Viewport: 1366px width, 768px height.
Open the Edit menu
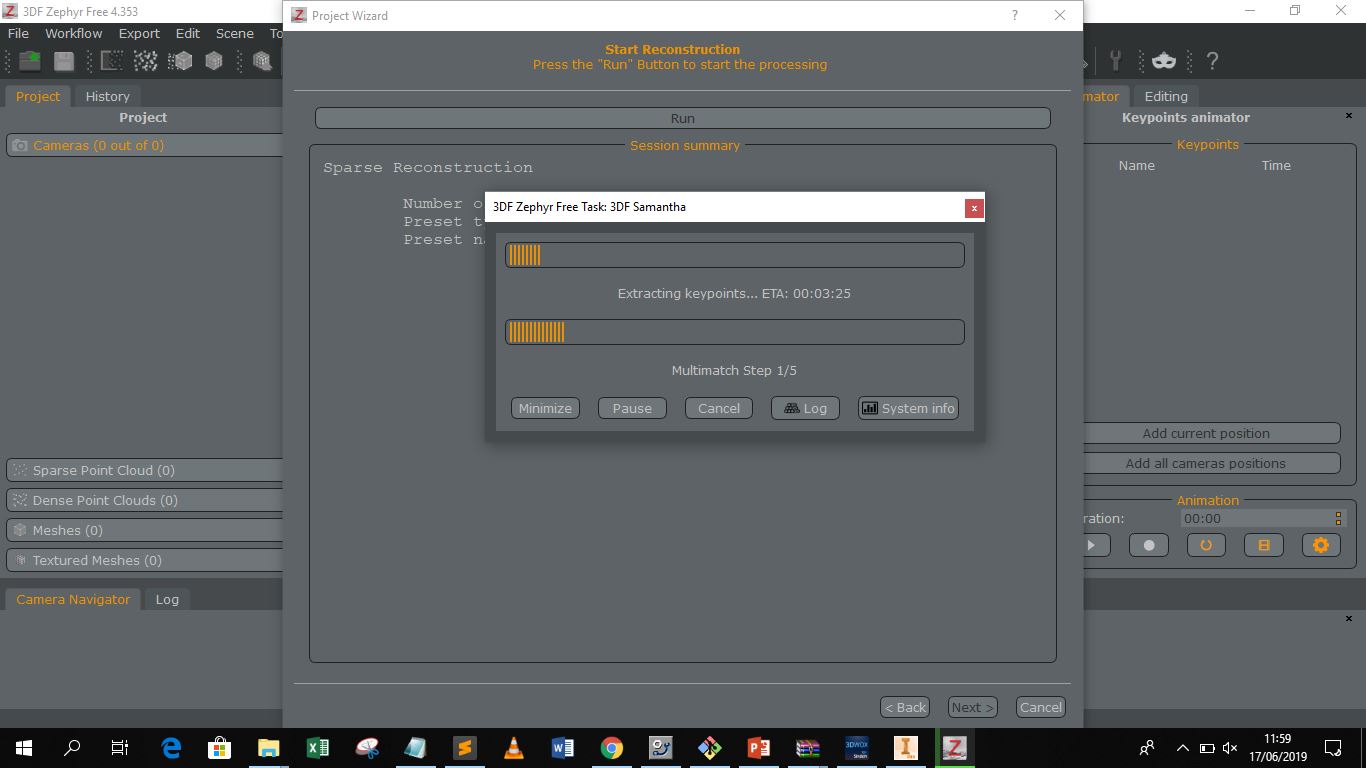click(188, 33)
